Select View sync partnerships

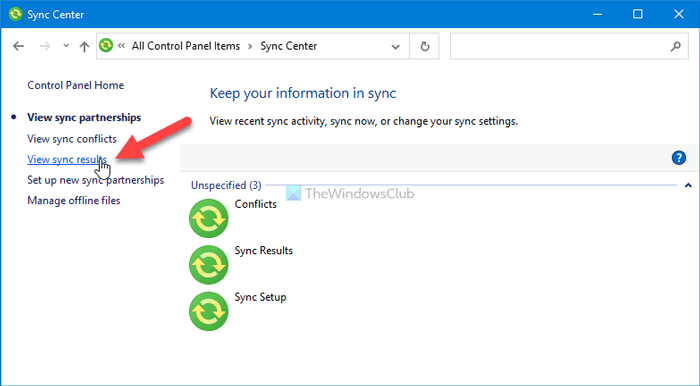[84, 117]
